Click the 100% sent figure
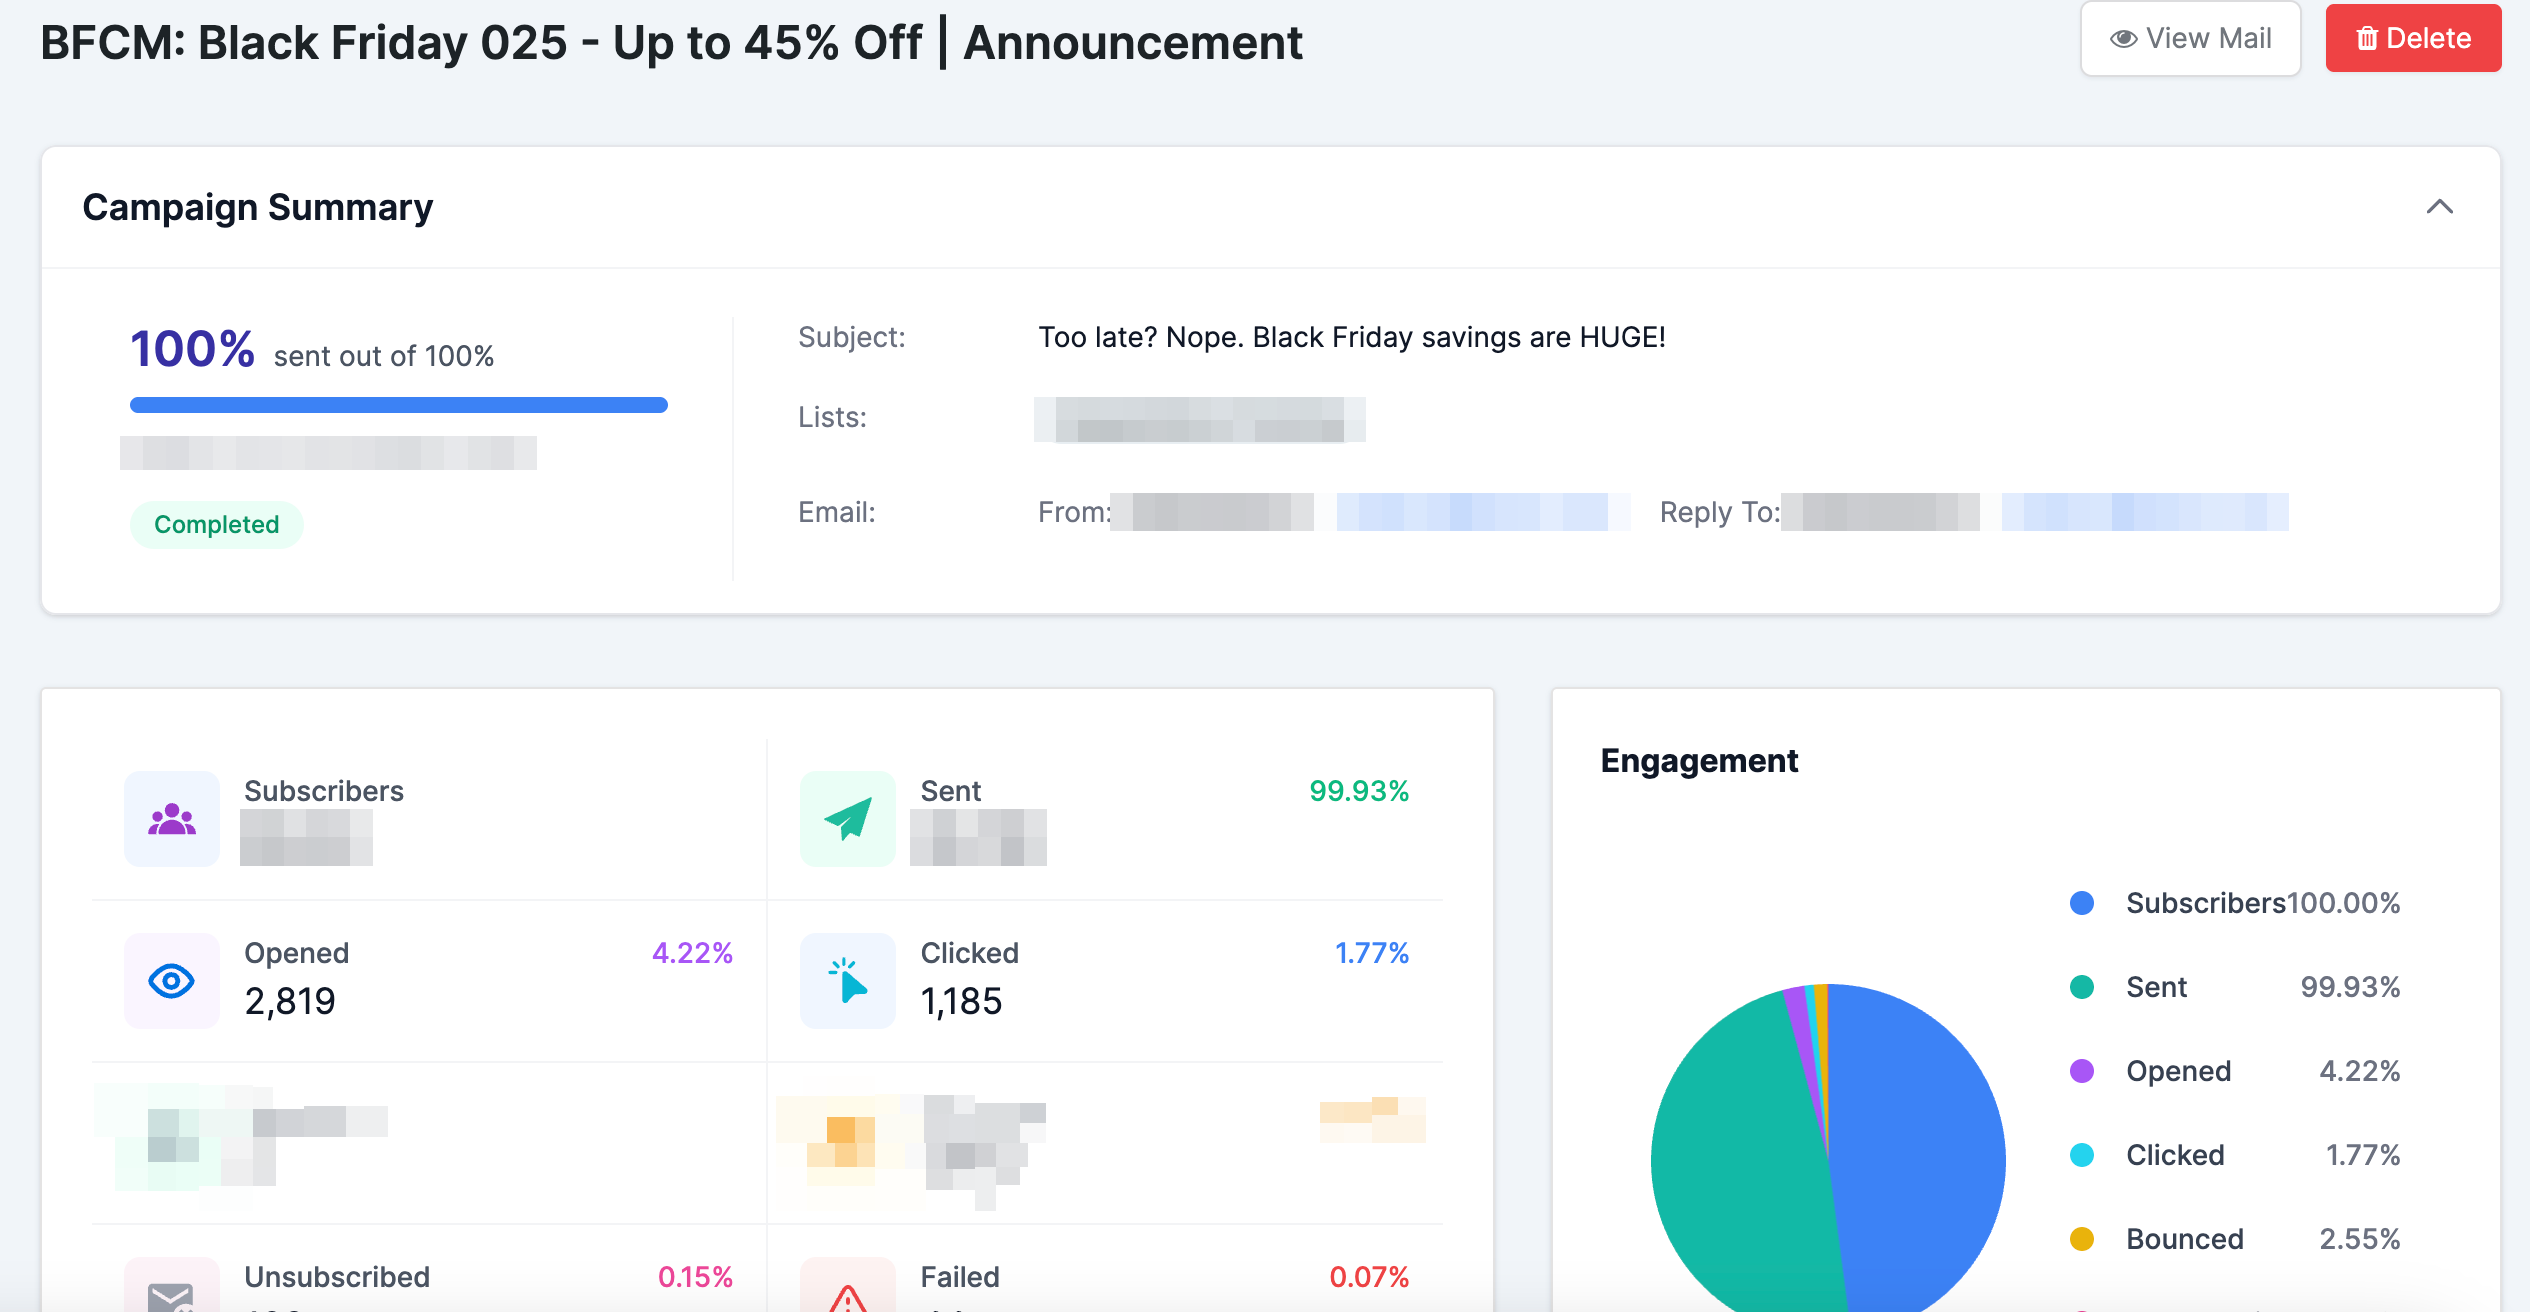The width and height of the screenshot is (2530, 1312). coord(192,348)
